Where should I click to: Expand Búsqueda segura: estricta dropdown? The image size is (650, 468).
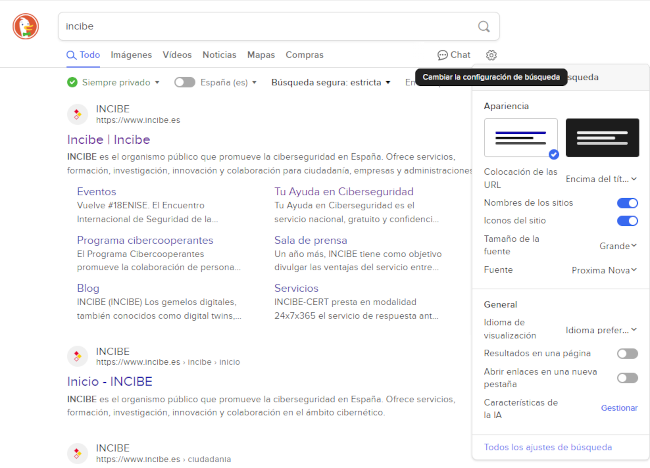(x=330, y=82)
